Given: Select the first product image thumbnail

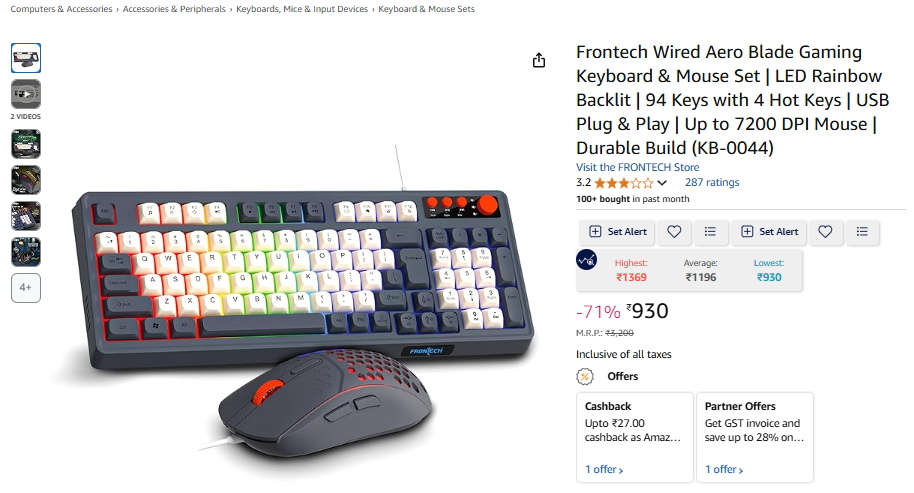Looking at the screenshot, I should (x=26, y=58).
